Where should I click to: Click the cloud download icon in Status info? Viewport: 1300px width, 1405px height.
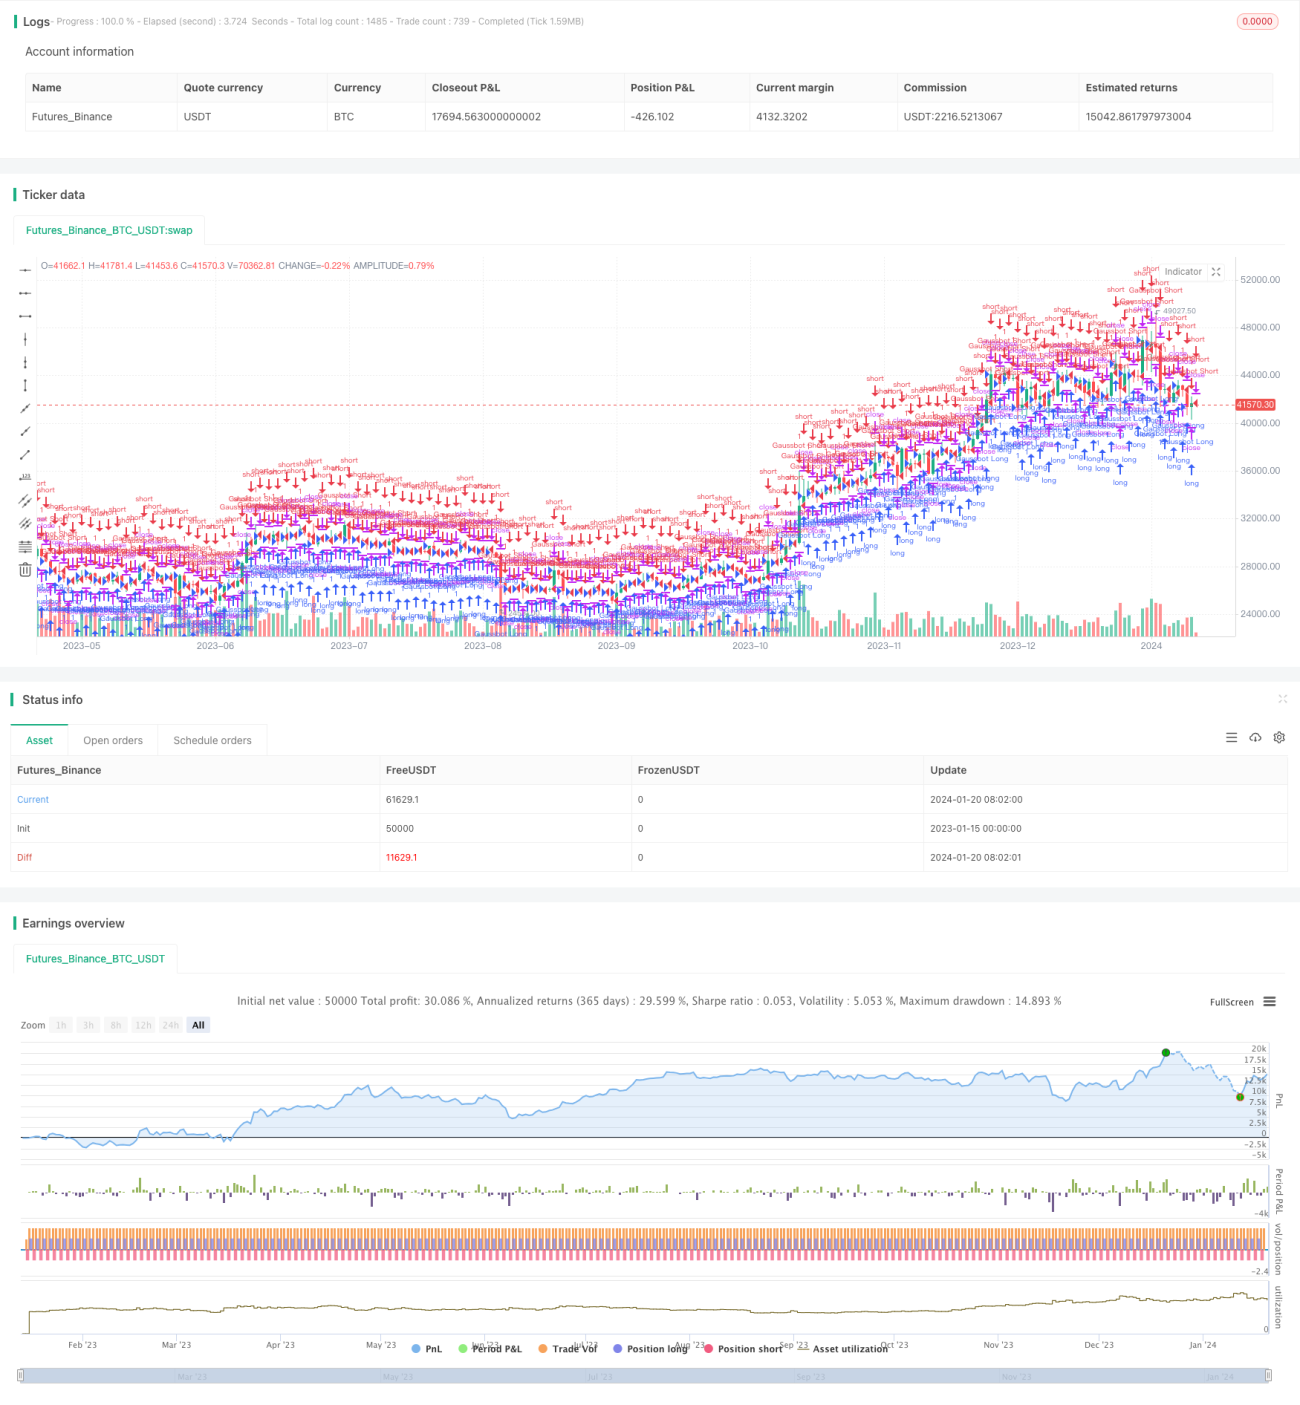tap(1255, 738)
